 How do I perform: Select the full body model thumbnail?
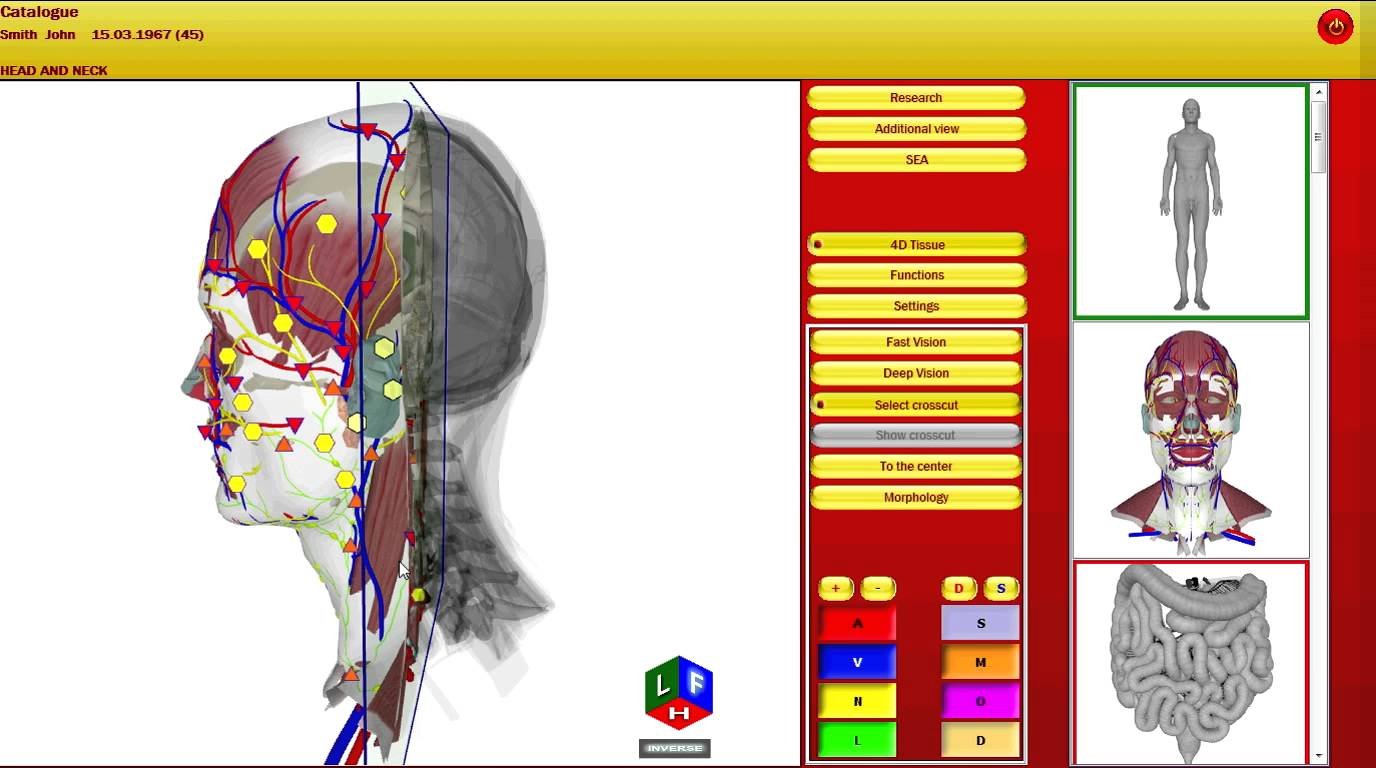click(1190, 202)
